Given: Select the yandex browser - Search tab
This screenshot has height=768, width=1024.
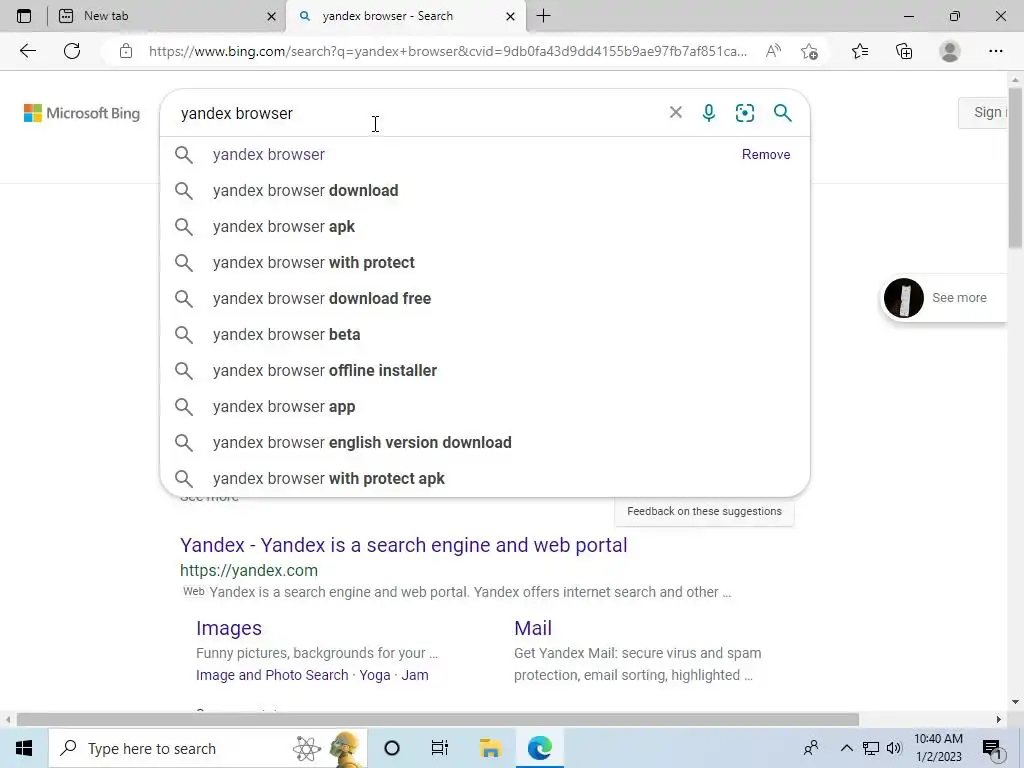Looking at the screenshot, I should pos(405,16).
